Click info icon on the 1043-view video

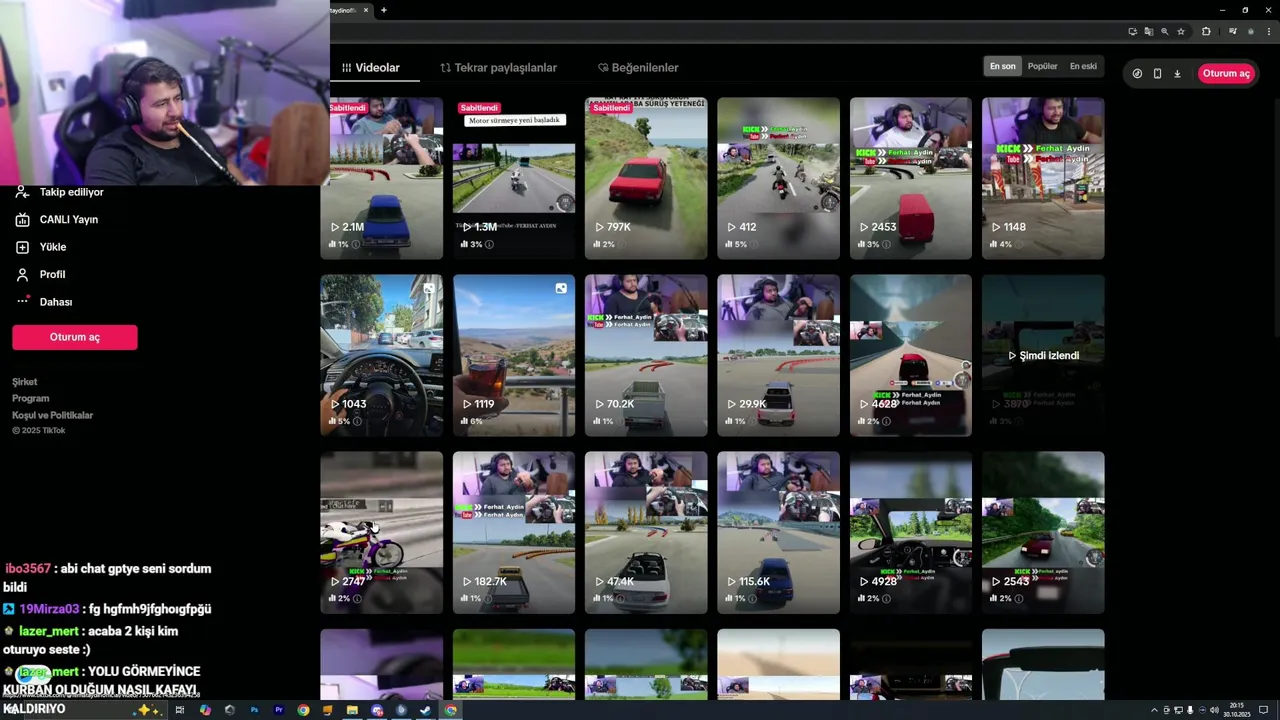point(357,421)
